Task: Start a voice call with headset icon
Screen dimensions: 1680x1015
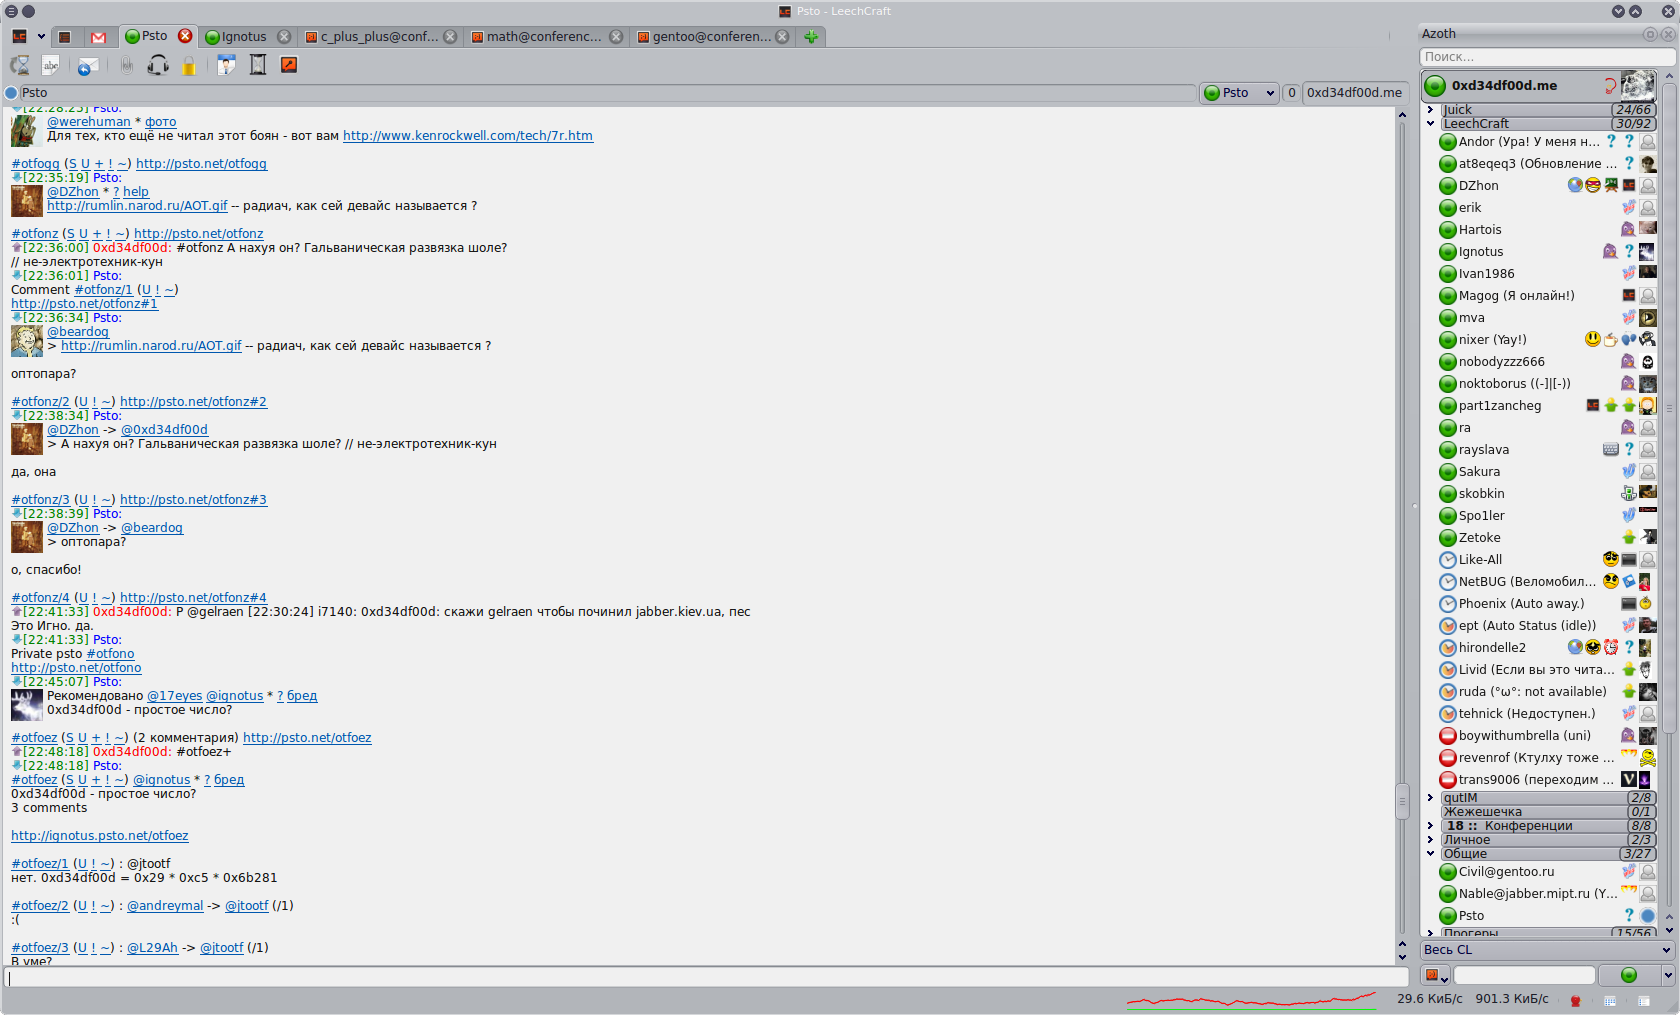Action: [157, 65]
